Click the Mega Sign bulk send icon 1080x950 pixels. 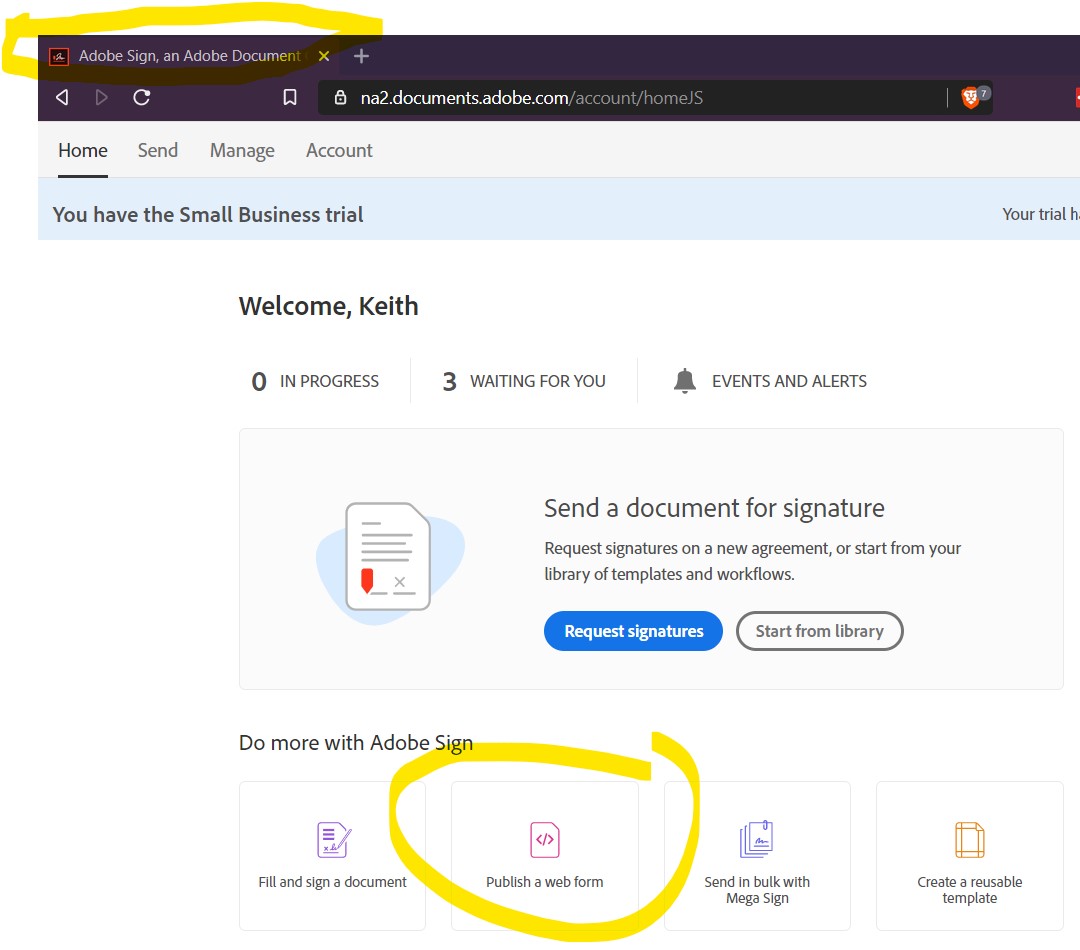coord(756,839)
